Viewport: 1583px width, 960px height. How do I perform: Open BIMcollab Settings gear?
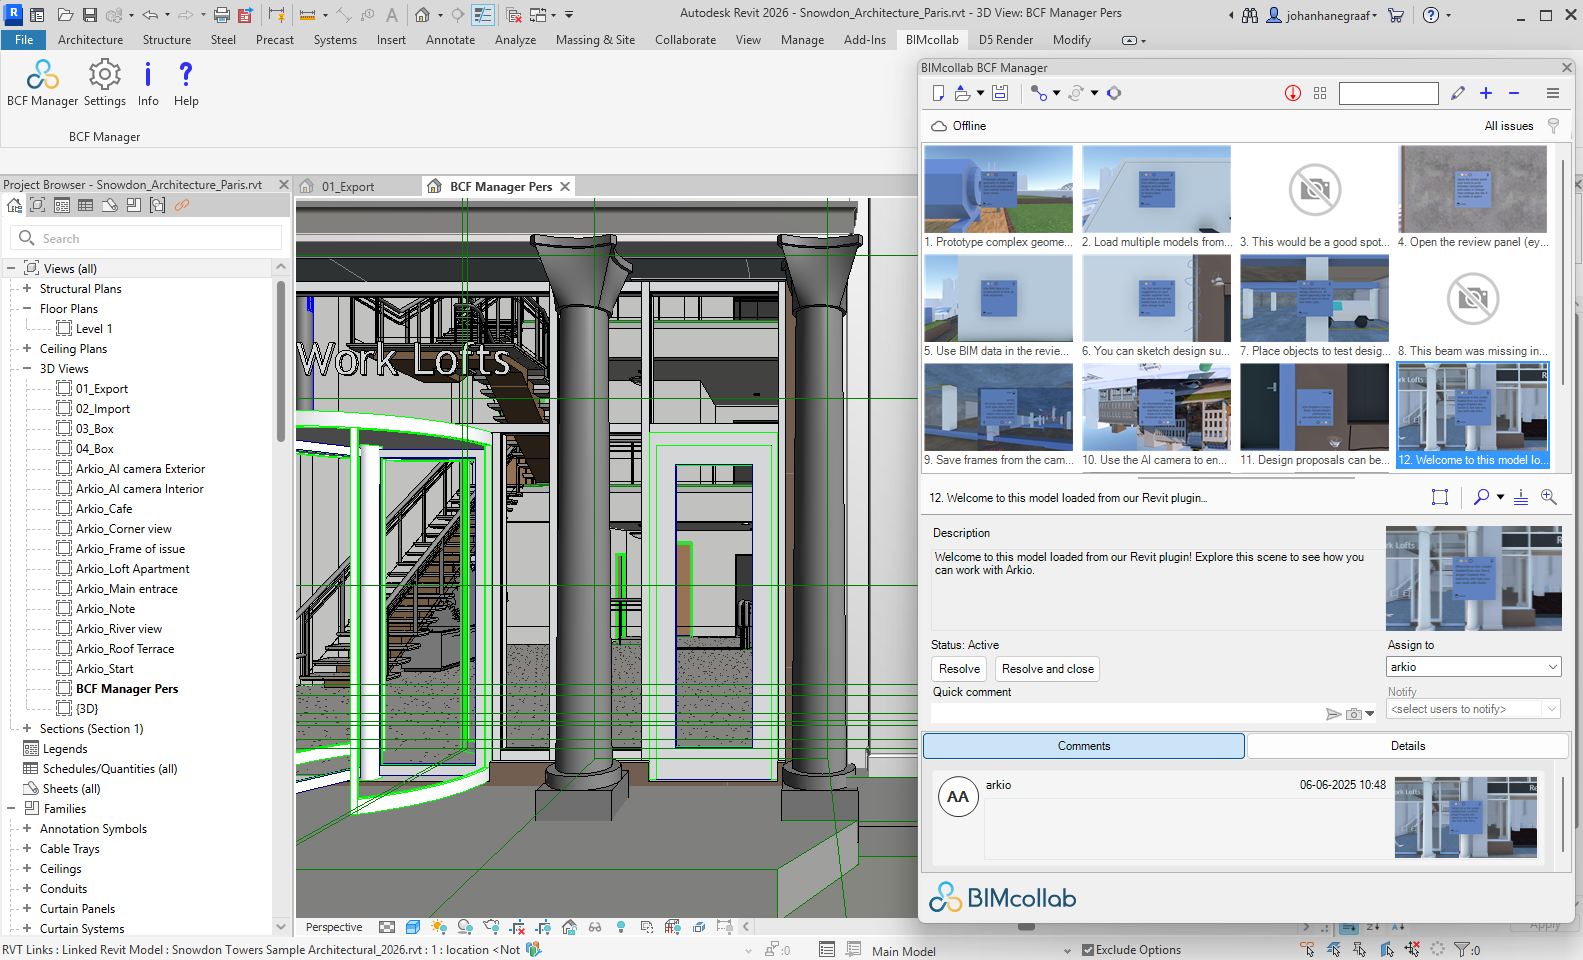tap(105, 82)
